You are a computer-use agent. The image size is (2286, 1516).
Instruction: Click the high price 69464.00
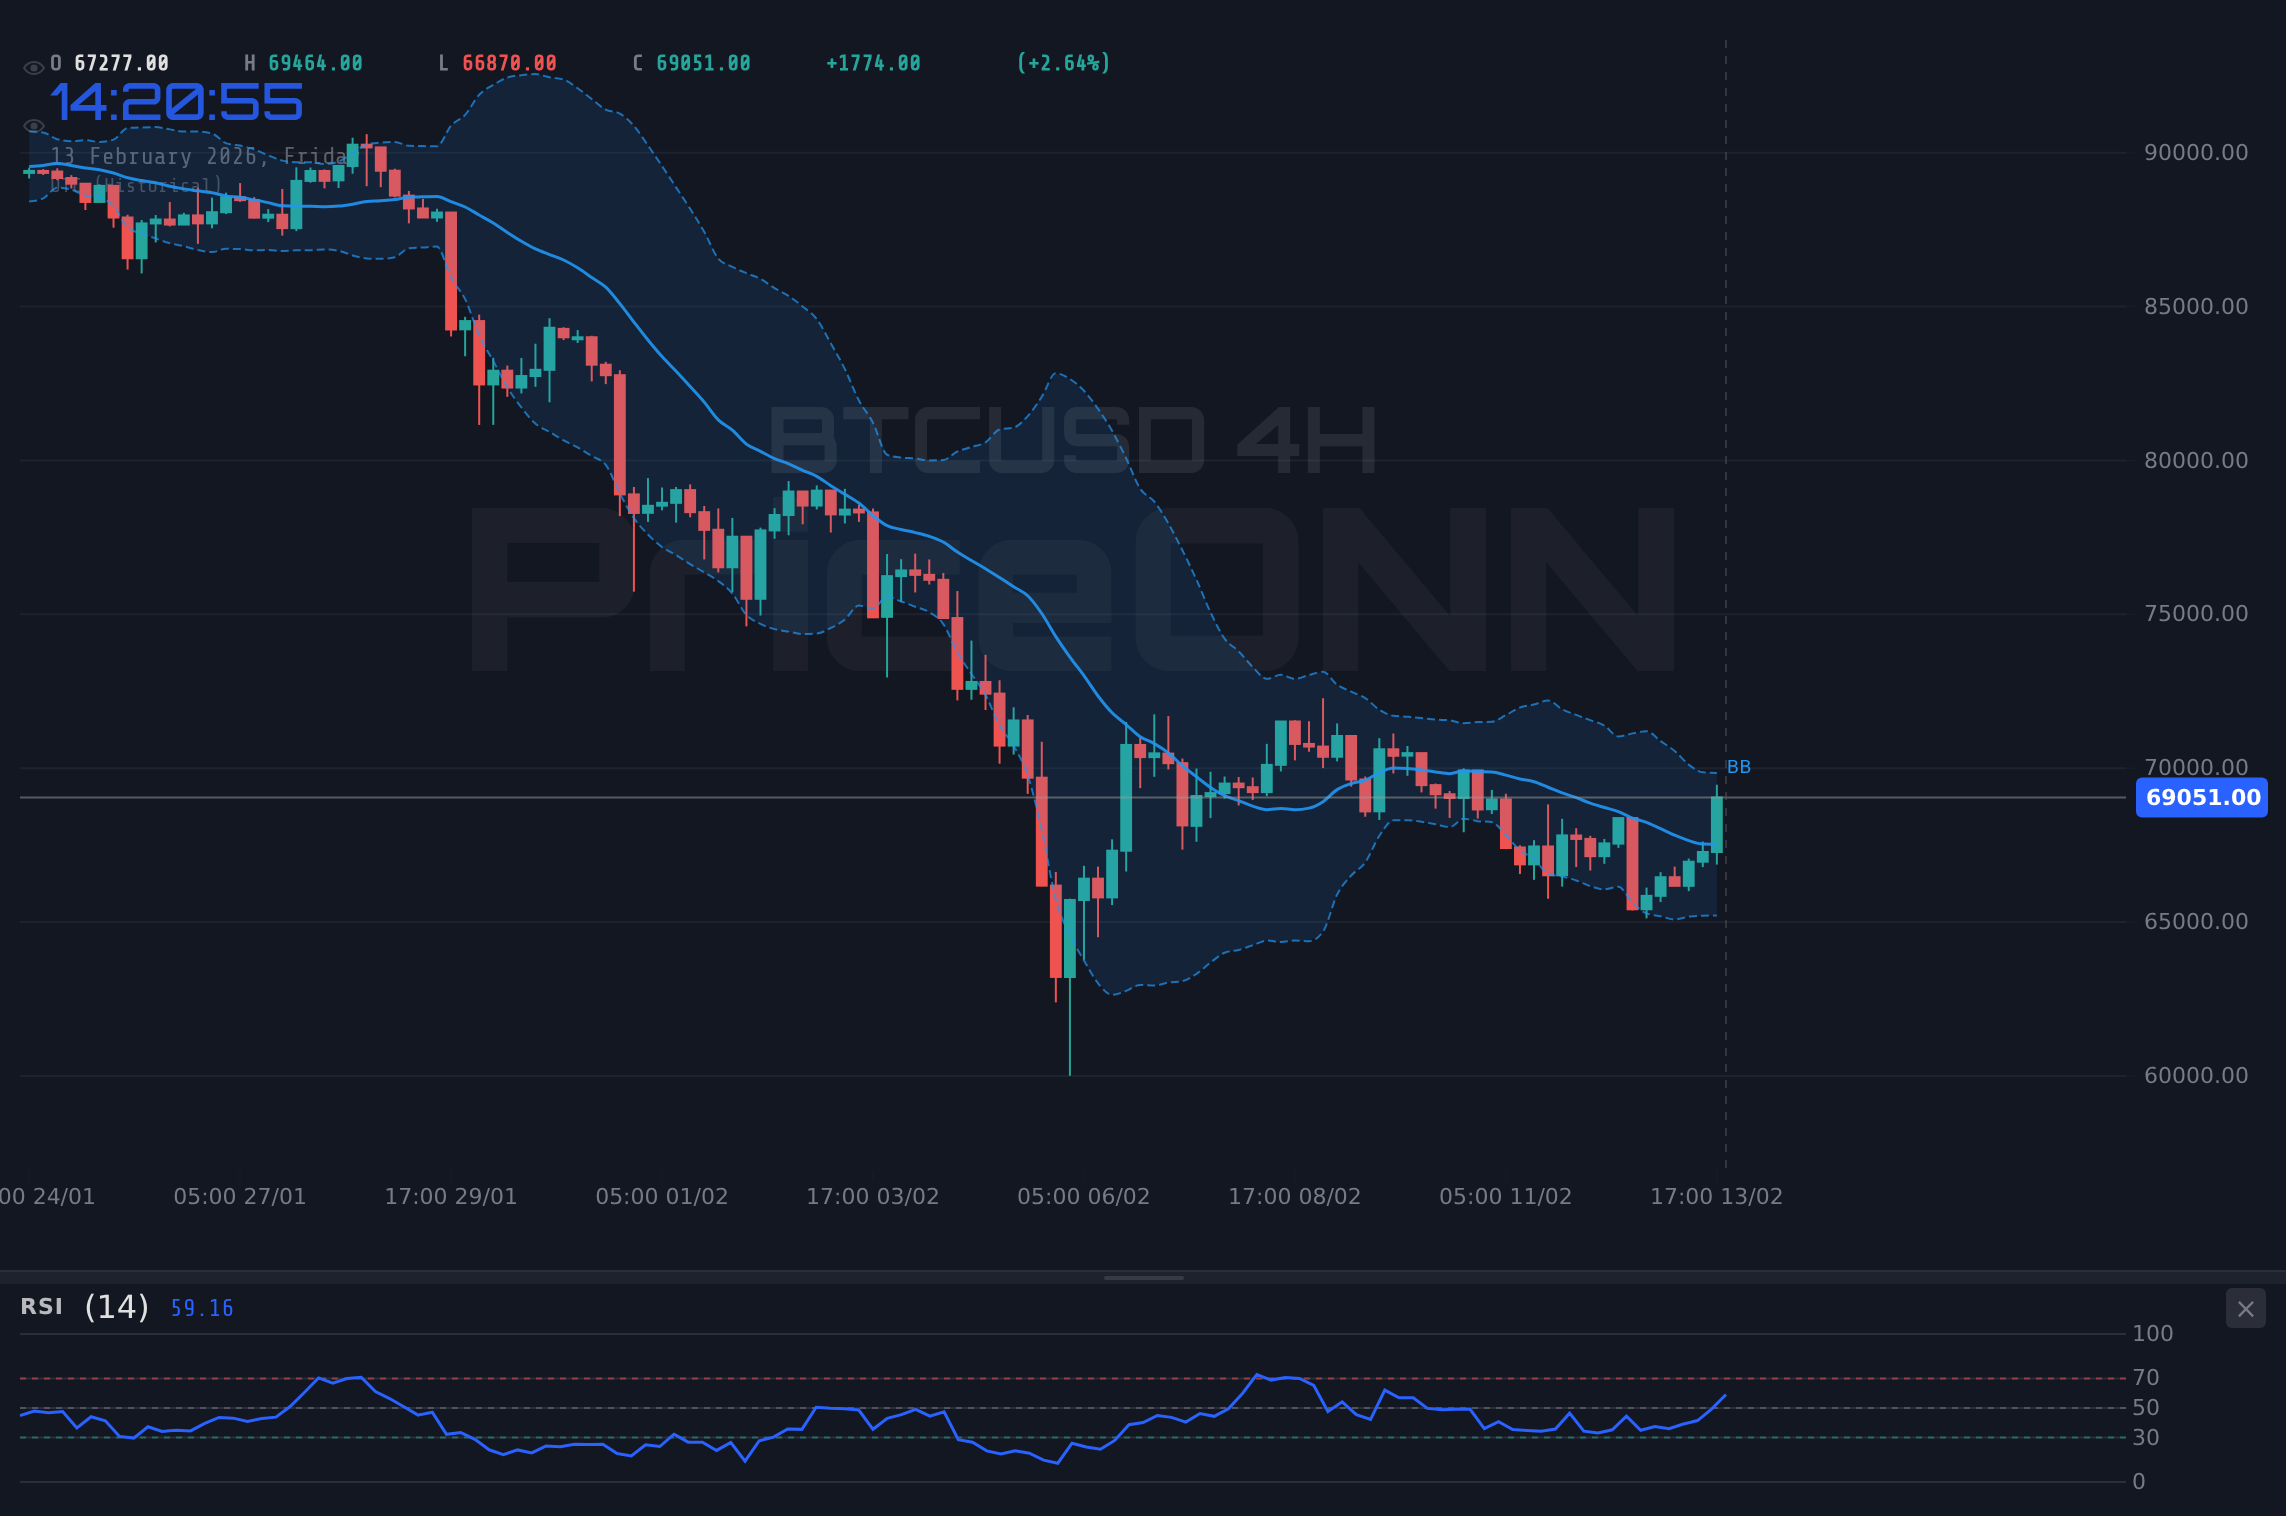pos(315,63)
